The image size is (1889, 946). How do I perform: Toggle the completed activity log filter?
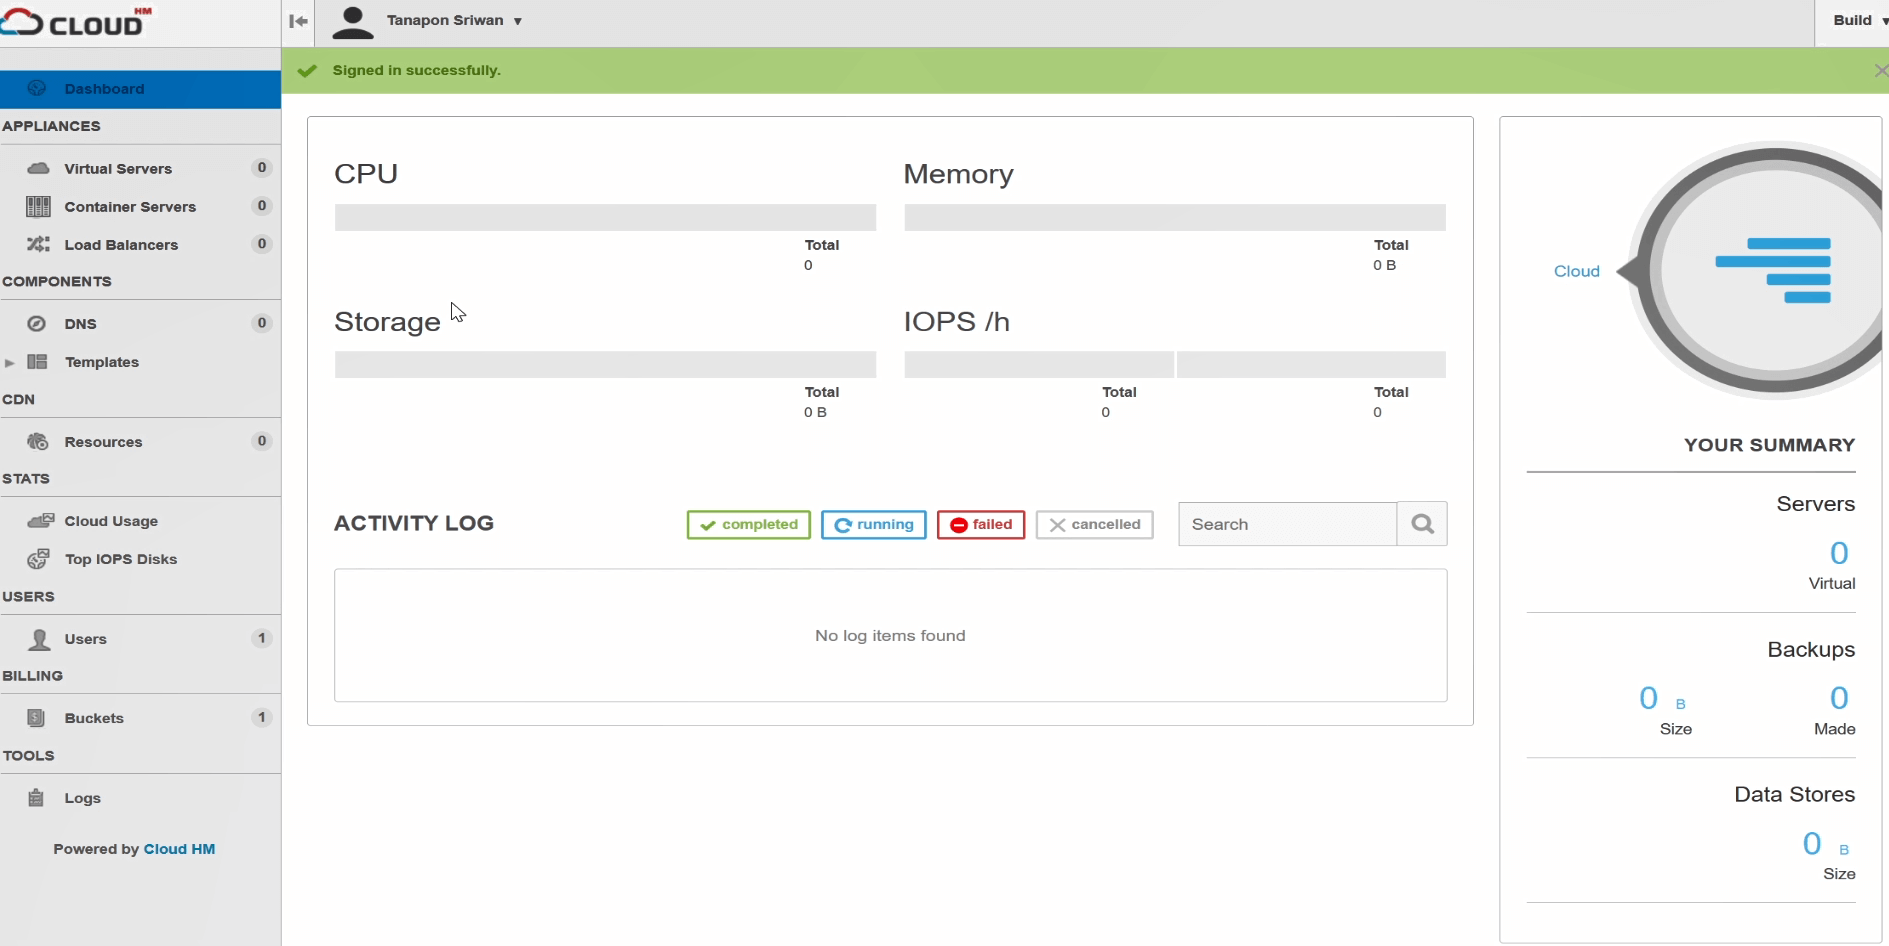pyautogui.click(x=748, y=525)
